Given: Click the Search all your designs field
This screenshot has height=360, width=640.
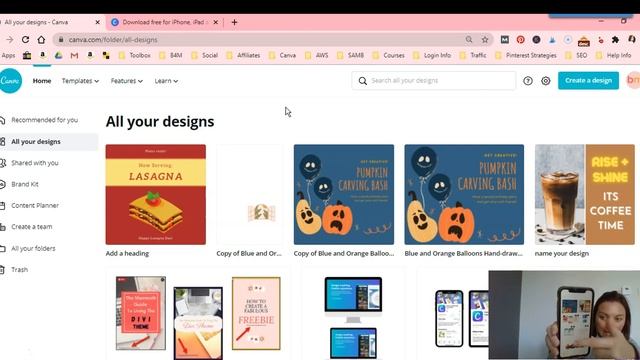Looking at the screenshot, I should (x=433, y=81).
